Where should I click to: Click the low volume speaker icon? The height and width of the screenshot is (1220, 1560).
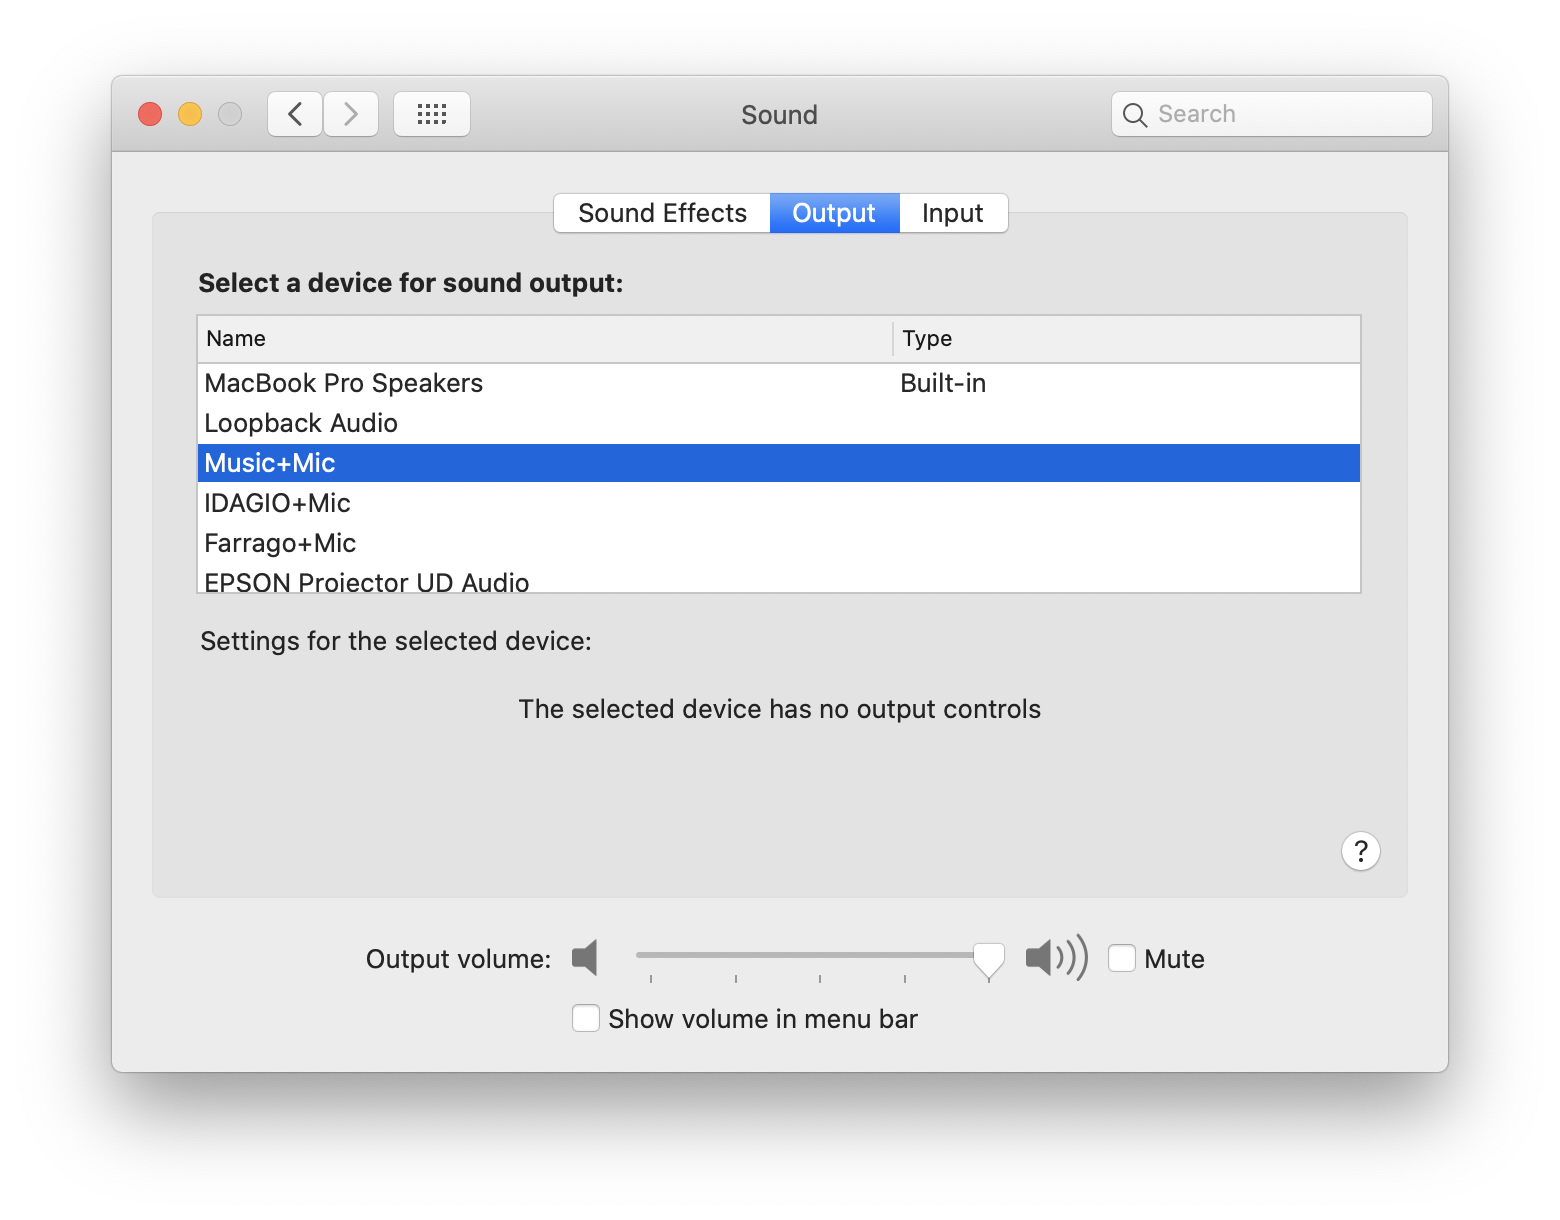pos(585,958)
